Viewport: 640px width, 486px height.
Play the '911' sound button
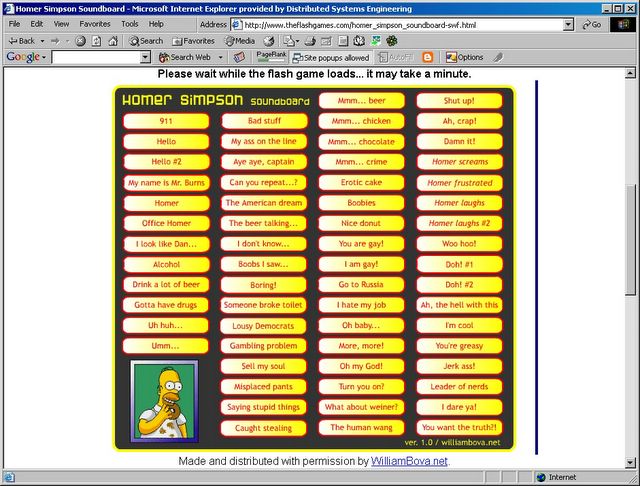click(x=166, y=121)
